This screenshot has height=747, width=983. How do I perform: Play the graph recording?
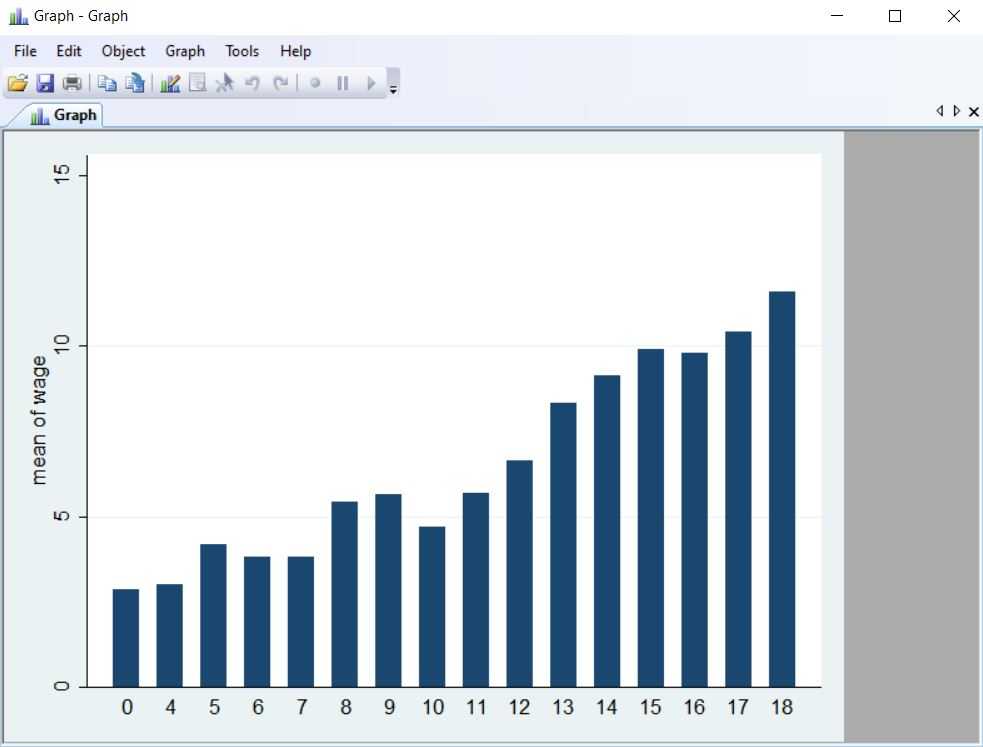pyautogui.click(x=370, y=83)
